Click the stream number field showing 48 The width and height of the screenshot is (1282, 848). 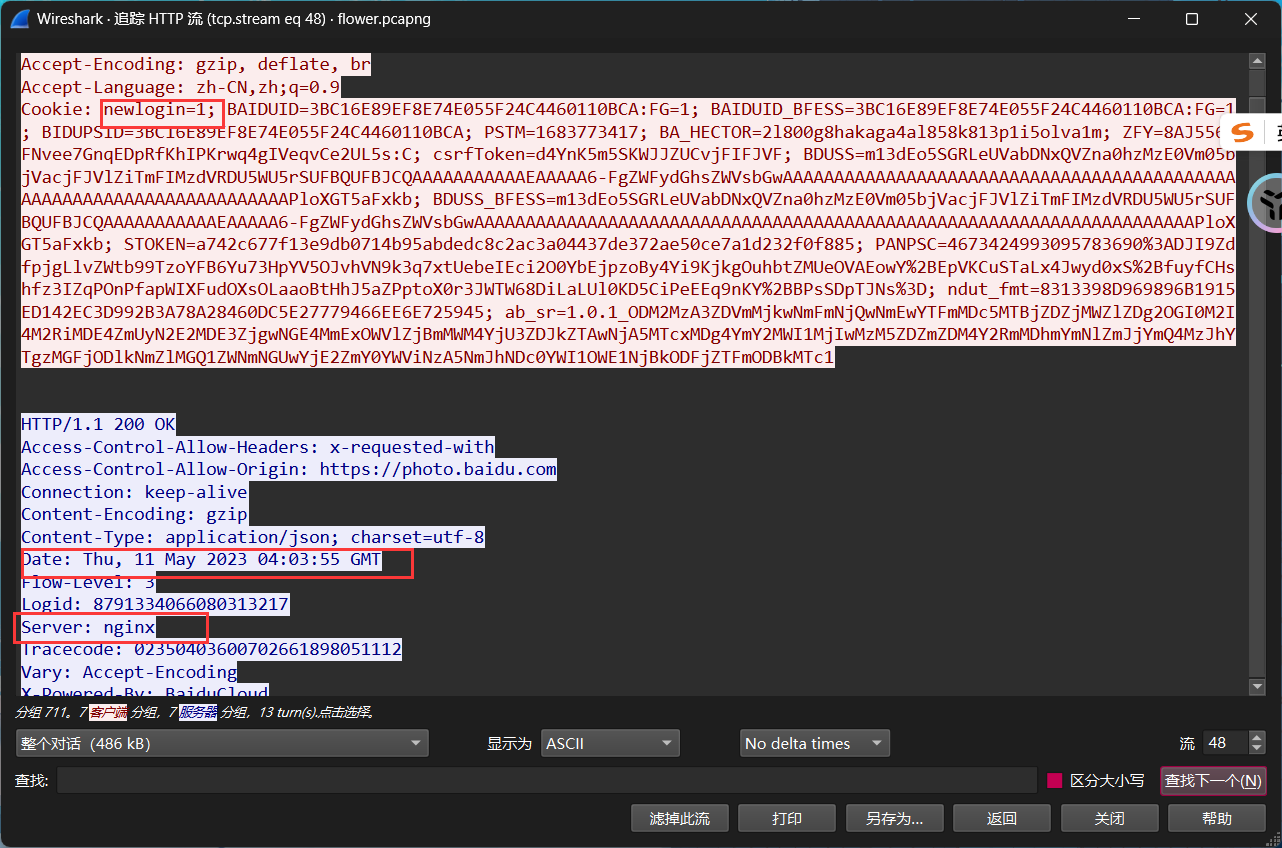pyautogui.click(x=1225, y=743)
